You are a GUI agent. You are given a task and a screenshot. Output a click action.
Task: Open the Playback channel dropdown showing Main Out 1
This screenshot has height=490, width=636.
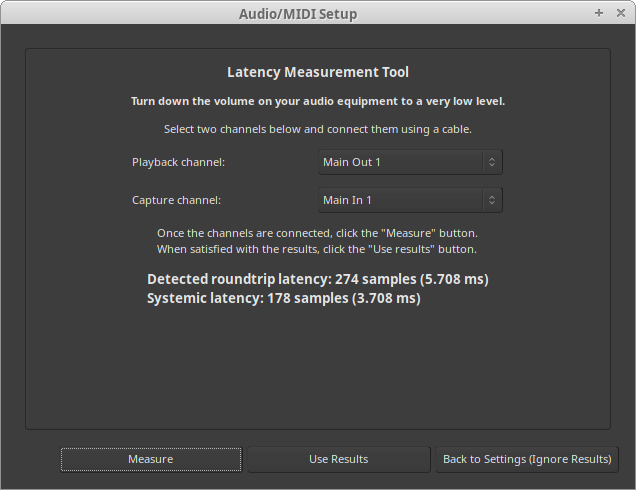400,162
